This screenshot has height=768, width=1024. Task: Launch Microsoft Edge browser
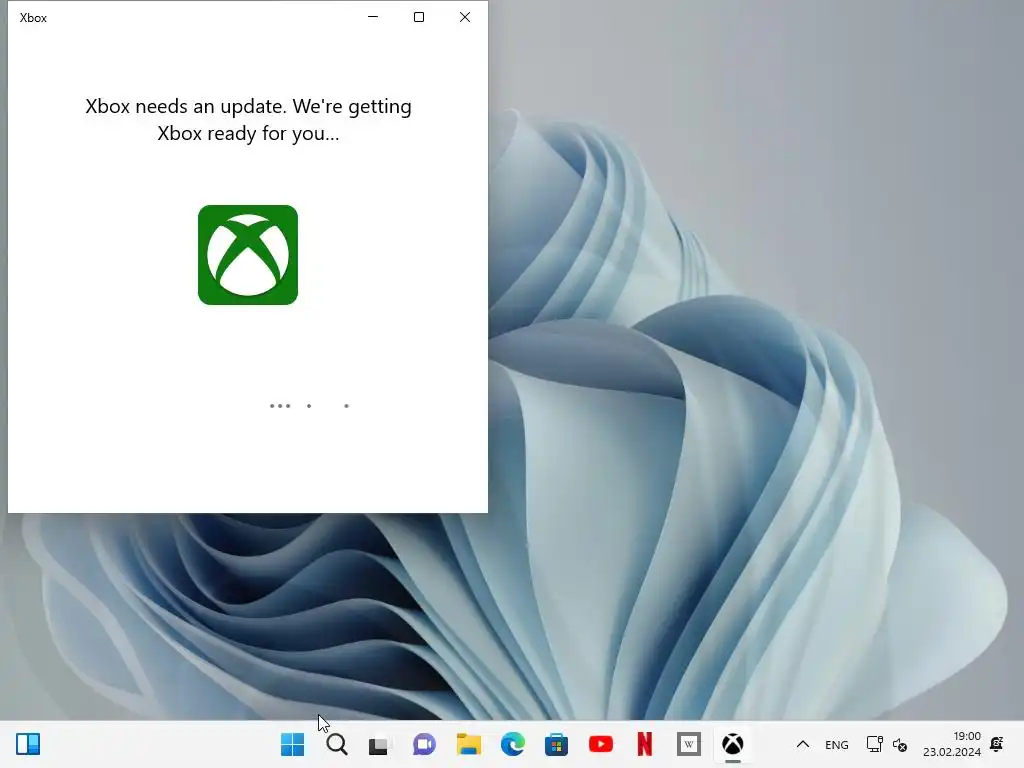coord(513,744)
